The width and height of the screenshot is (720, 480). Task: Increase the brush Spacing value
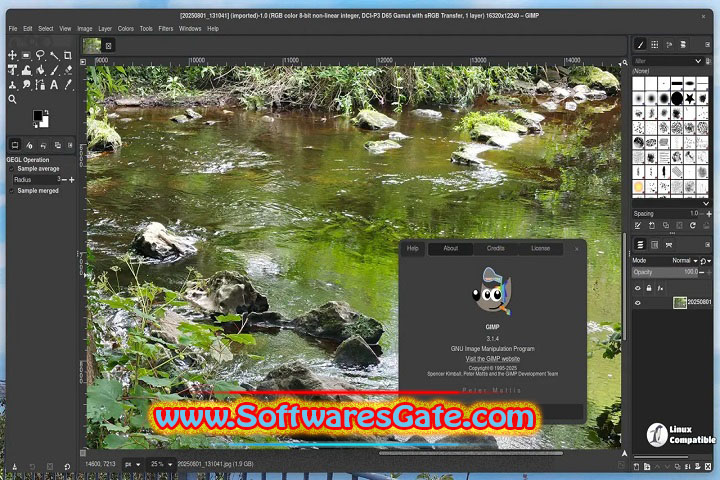709,214
